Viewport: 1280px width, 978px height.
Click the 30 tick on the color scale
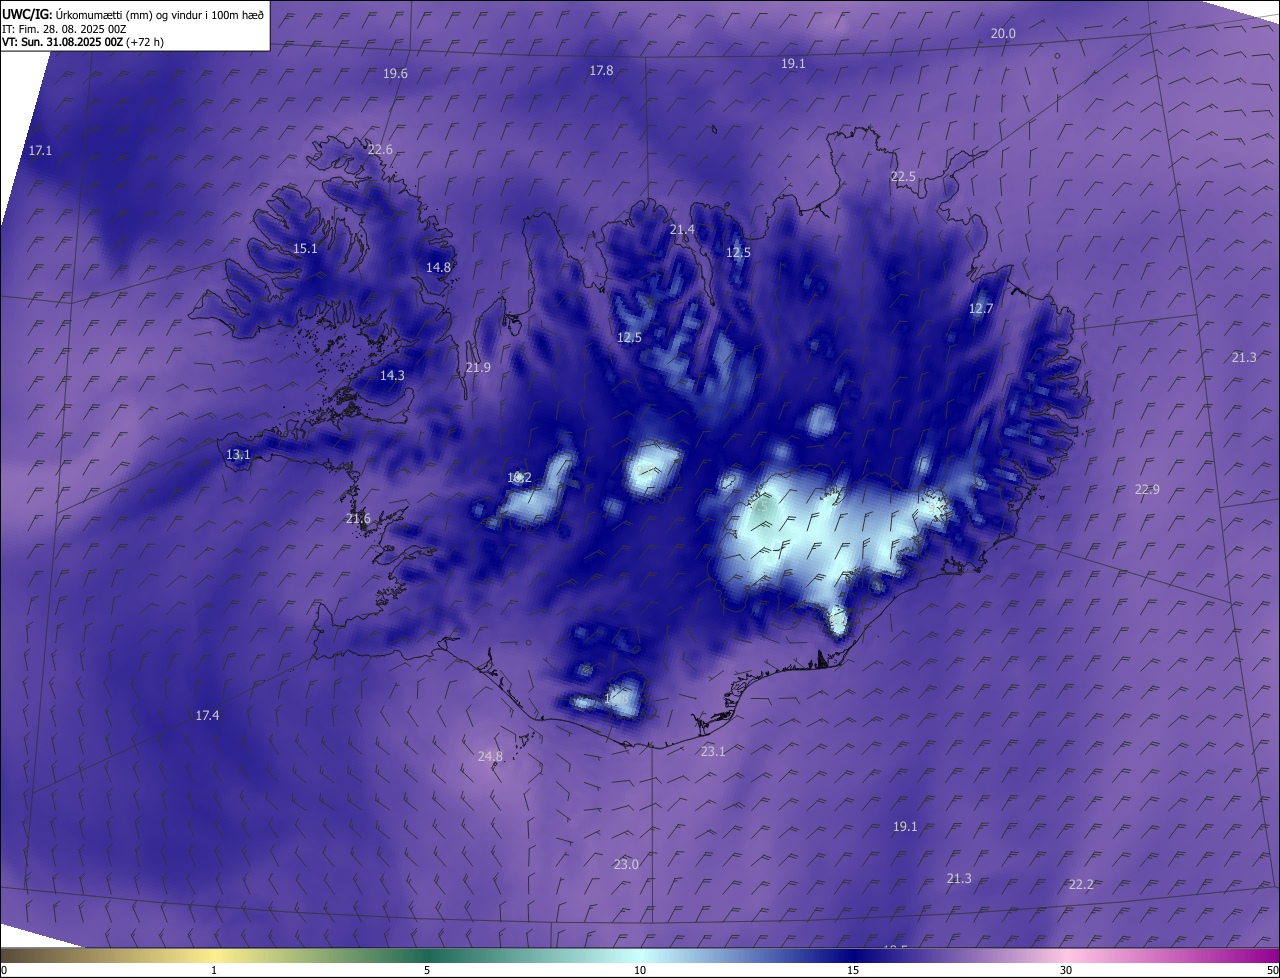[x=1066, y=970]
